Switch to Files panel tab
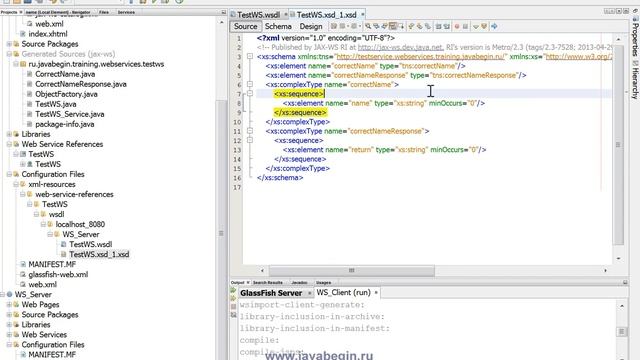640x360 pixels. point(104,12)
